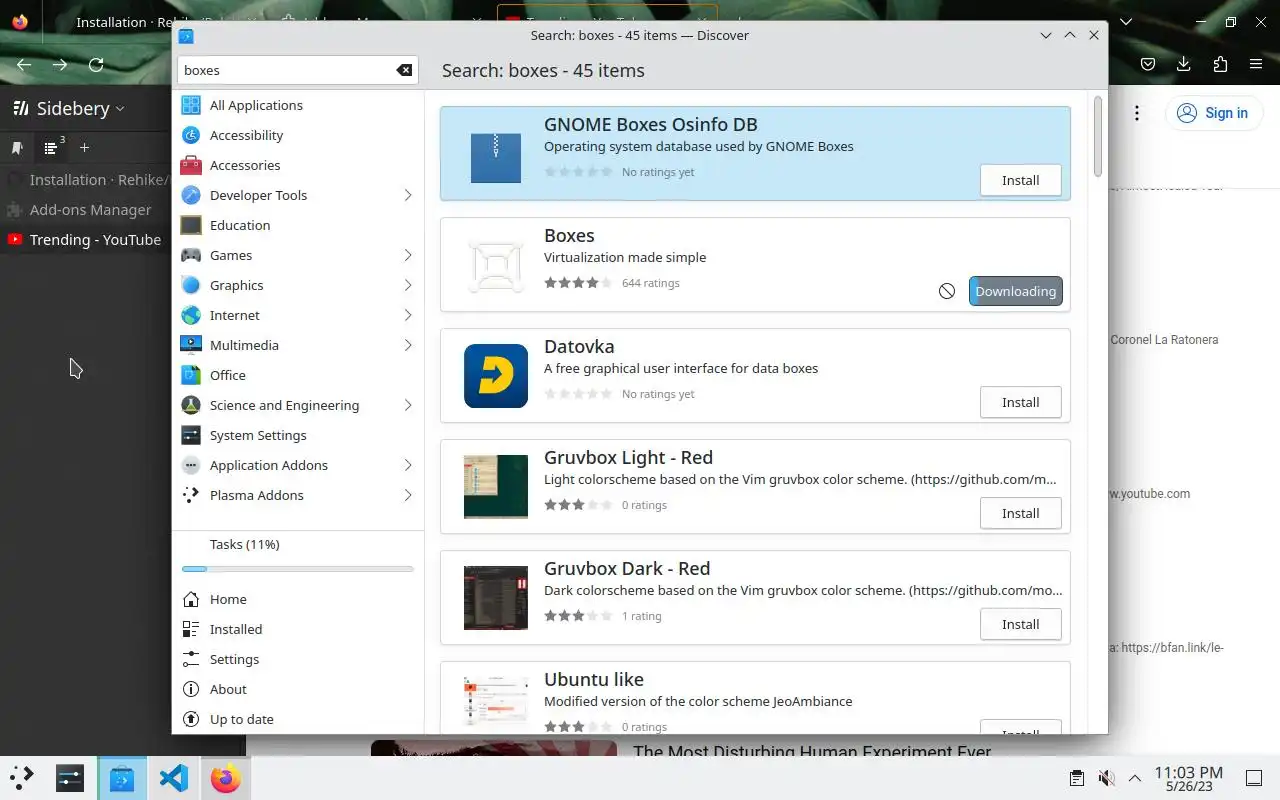
Task: Open Firefox extensions puzzle icon
Action: 1220,64
